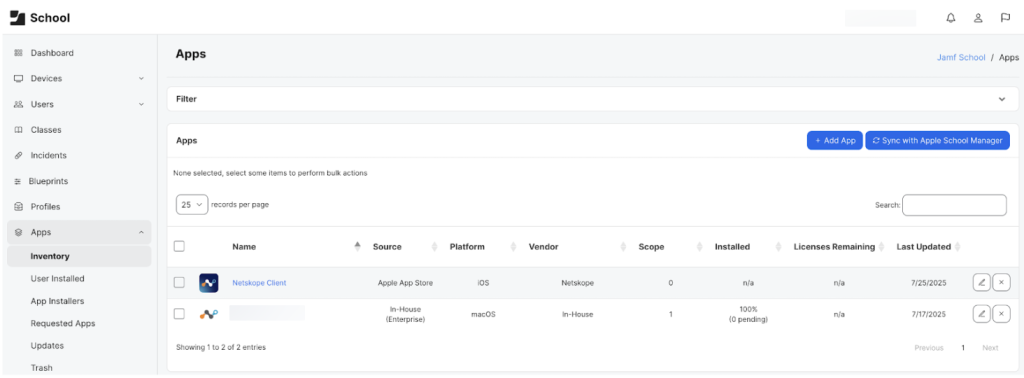Sort by Installed column arrows
The width and height of the screenshot is (1024, 378).
click(x=778, y=247)
